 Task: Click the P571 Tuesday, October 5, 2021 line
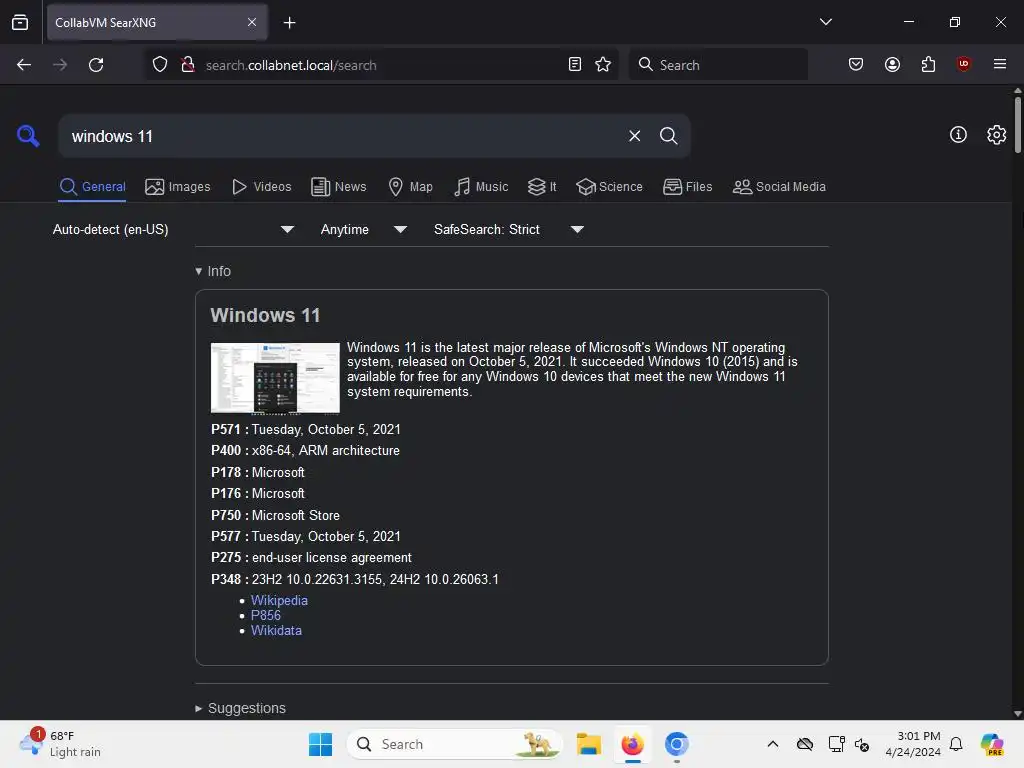pyautogui.click(x=306, y=429)
